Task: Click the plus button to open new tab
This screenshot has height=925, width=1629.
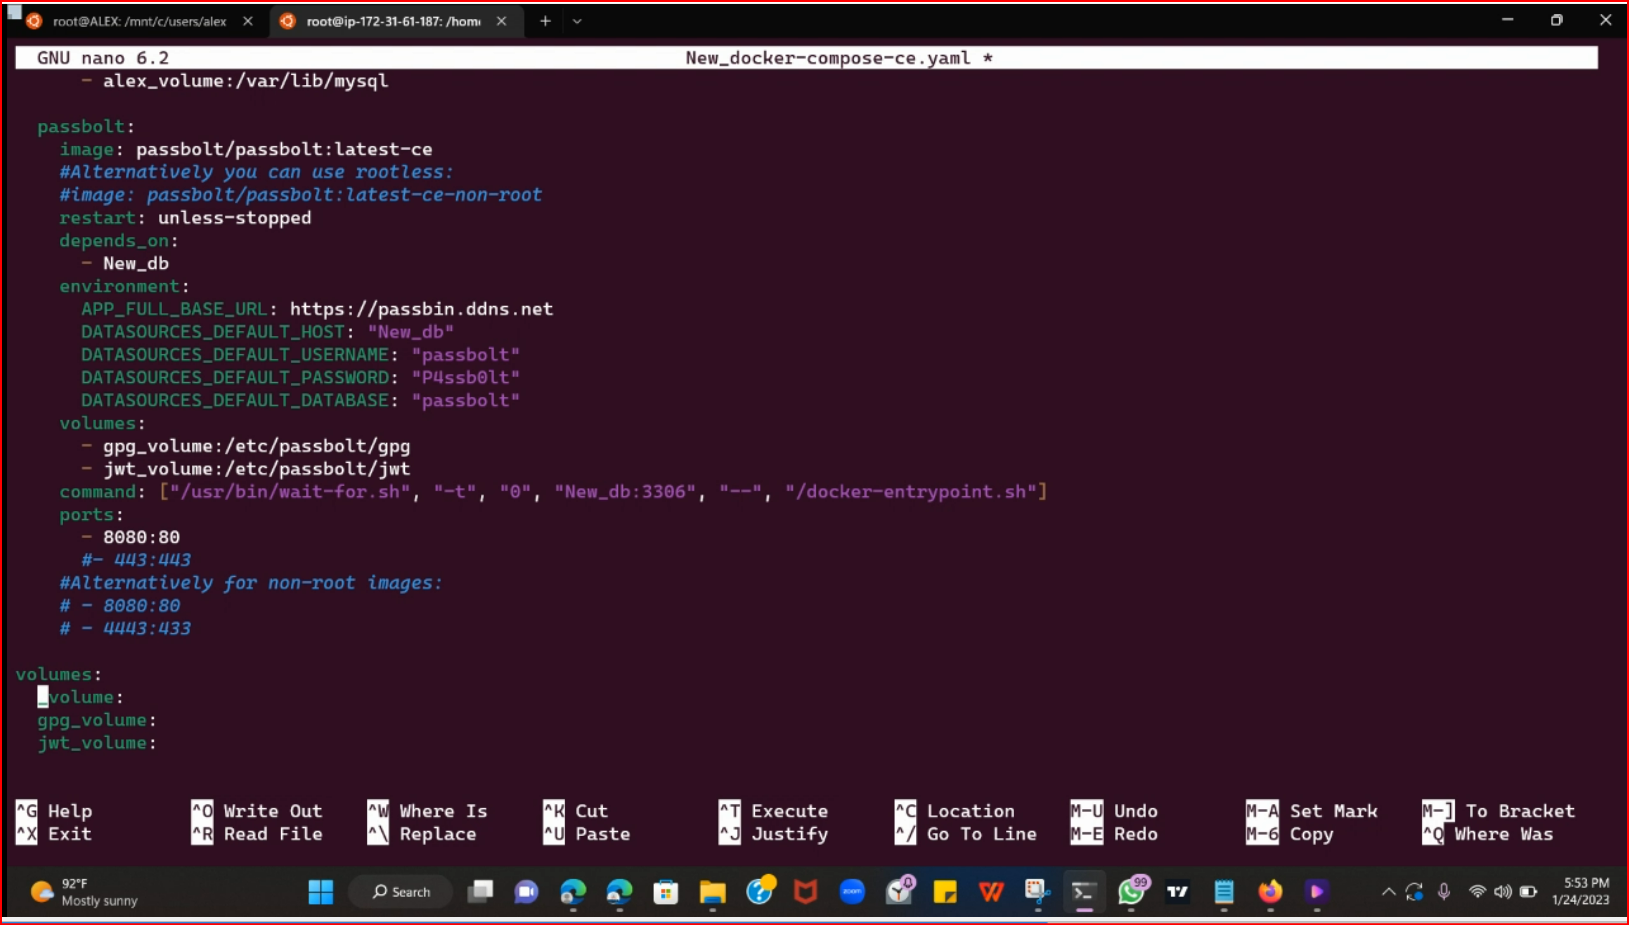Action: pos(545,20)
